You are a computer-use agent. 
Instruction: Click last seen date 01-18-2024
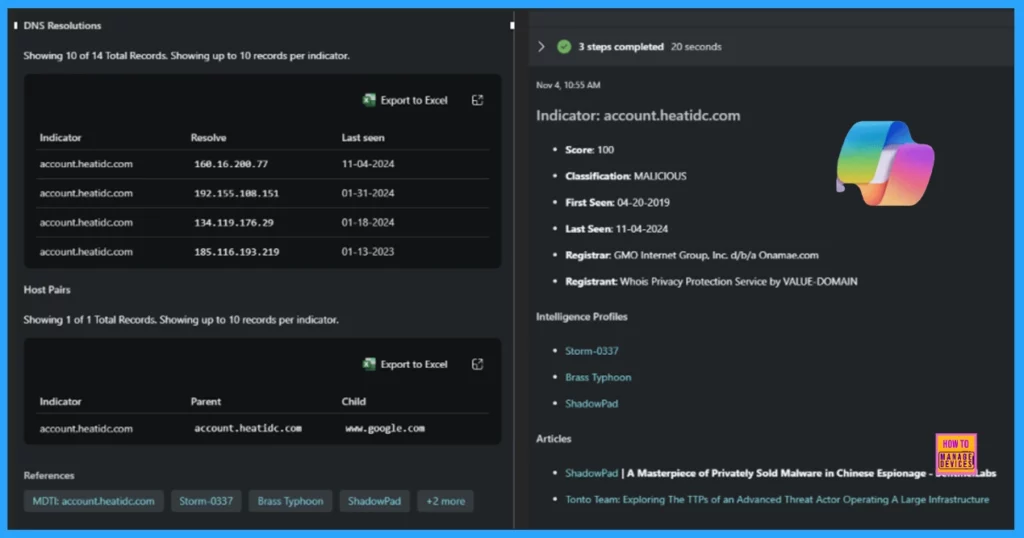pyautogui.click(x=368, y=223)
